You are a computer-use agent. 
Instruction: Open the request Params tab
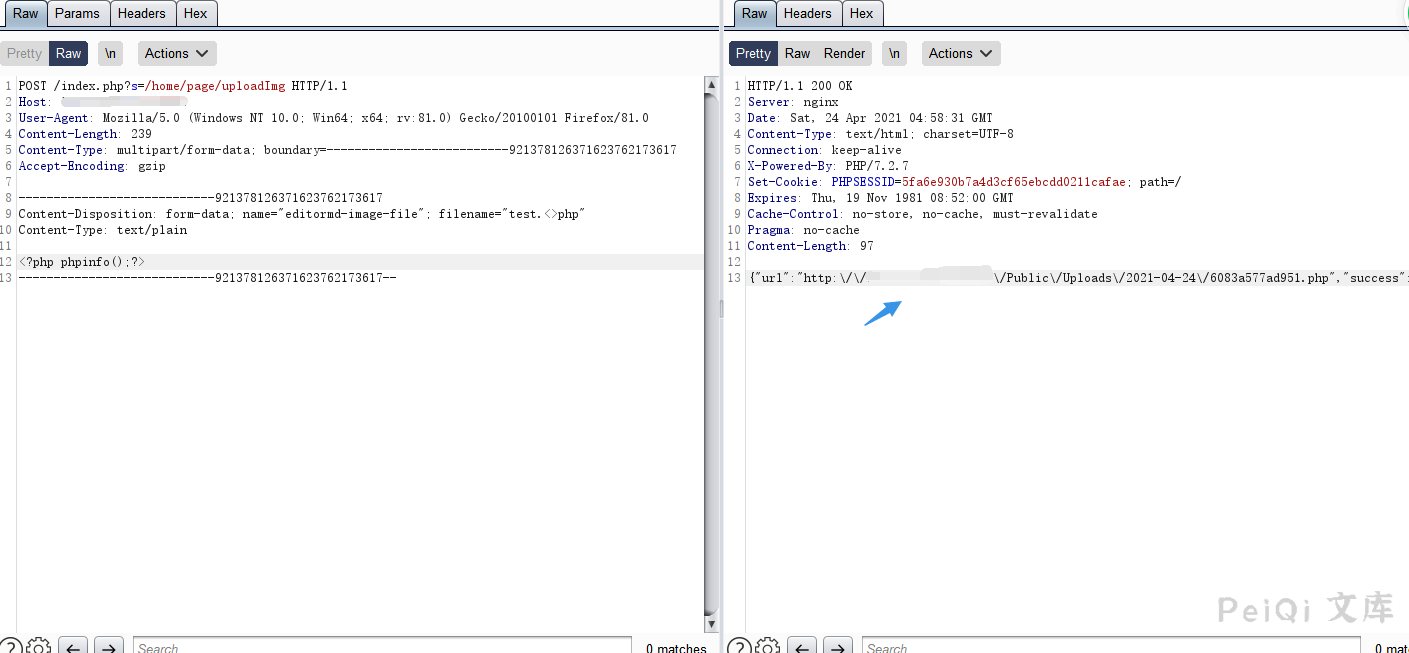77,13
